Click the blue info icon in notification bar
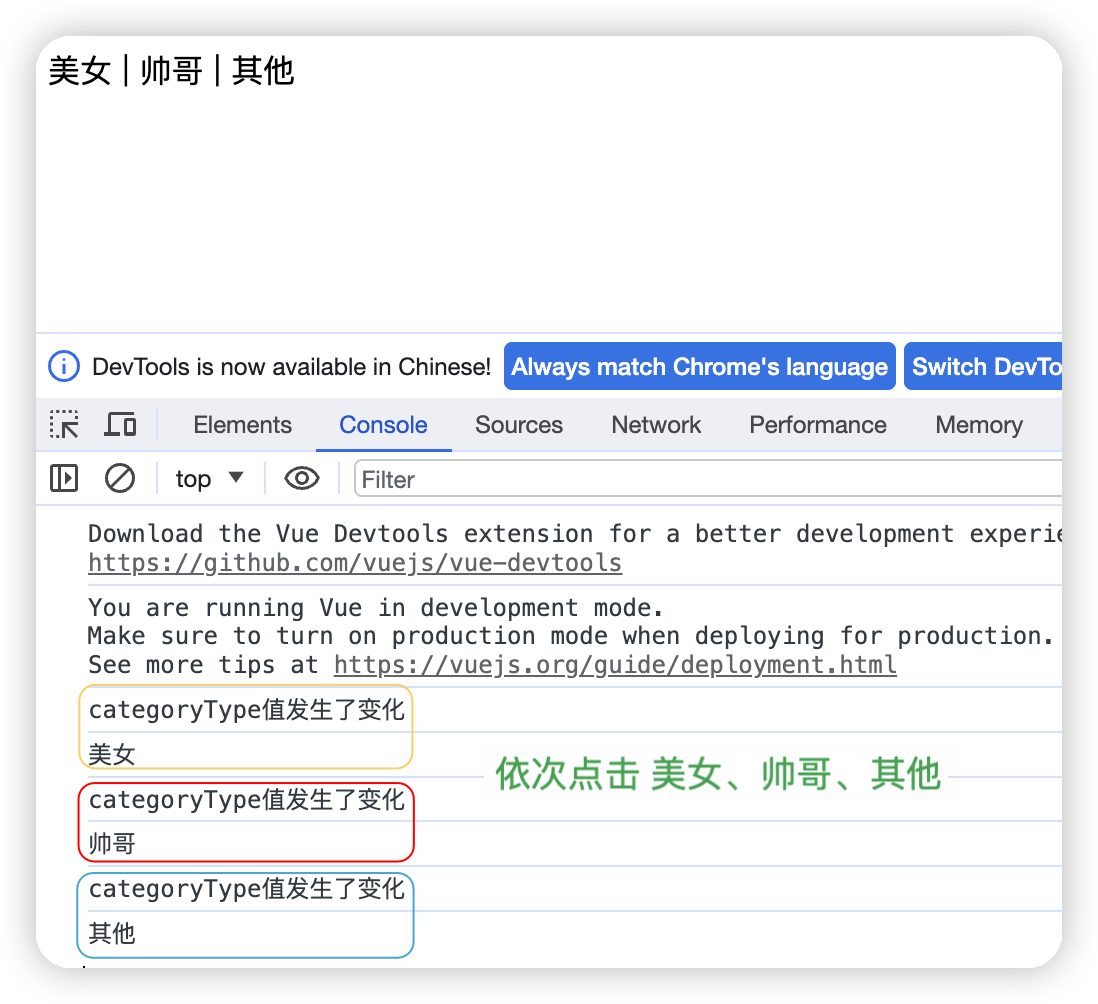The image size is (1098, 1004). click(x=64, y=367)
